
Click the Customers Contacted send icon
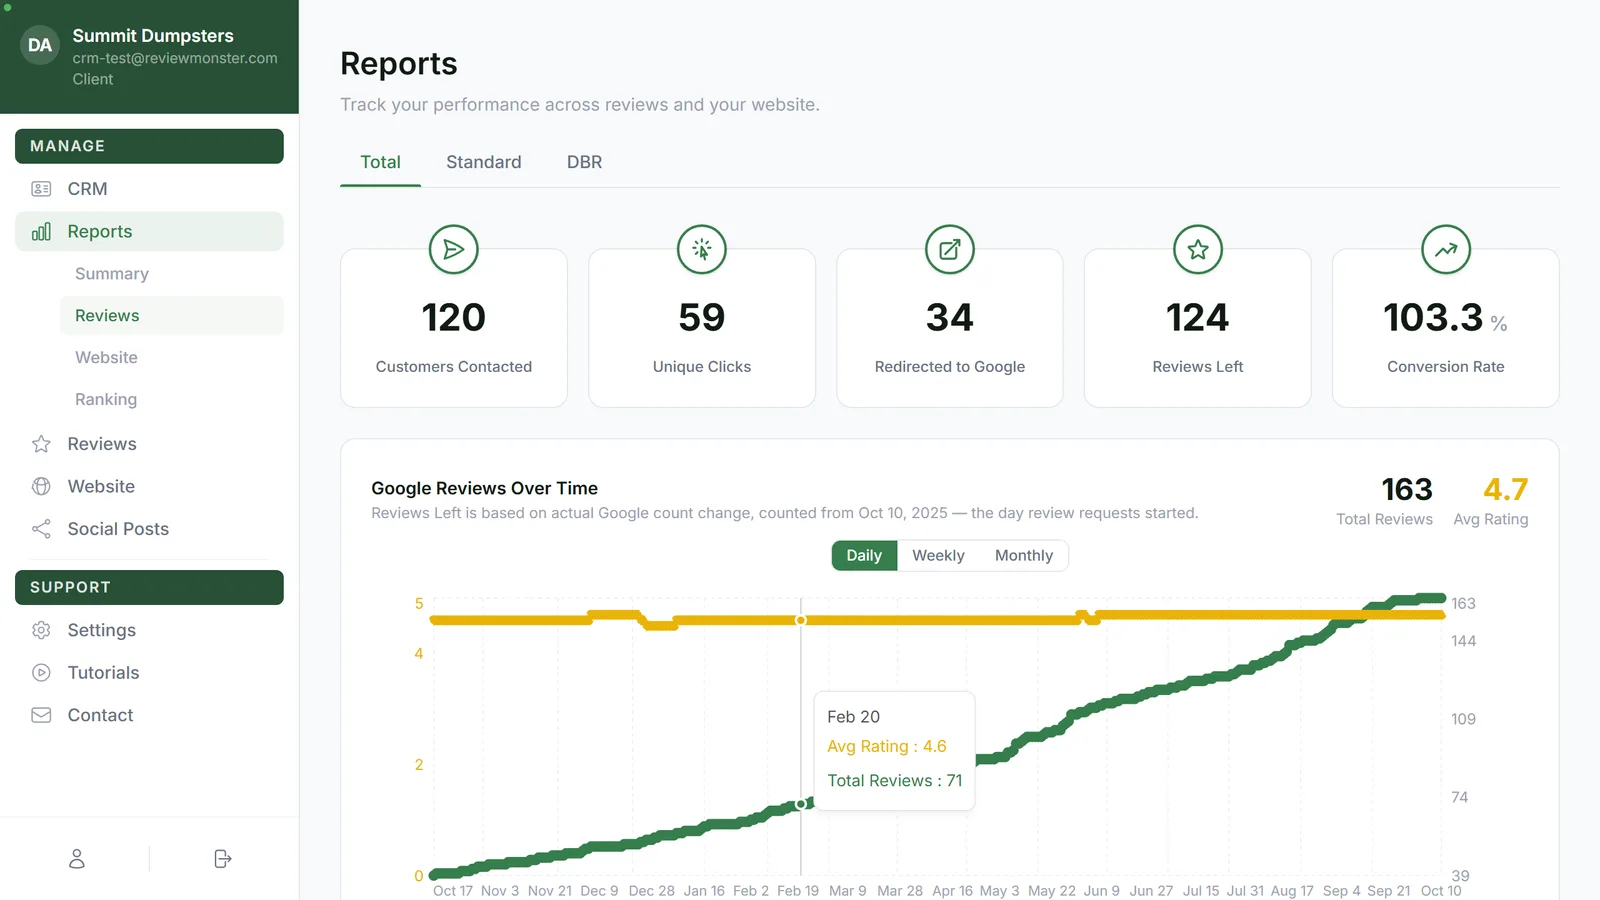pyautogui.click(x=454, y=249)
